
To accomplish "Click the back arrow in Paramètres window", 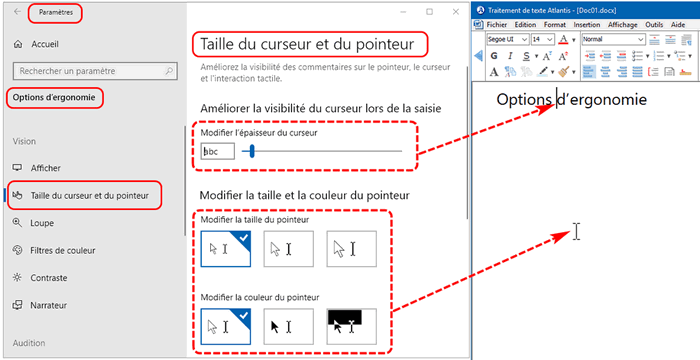I will point(17,12).
